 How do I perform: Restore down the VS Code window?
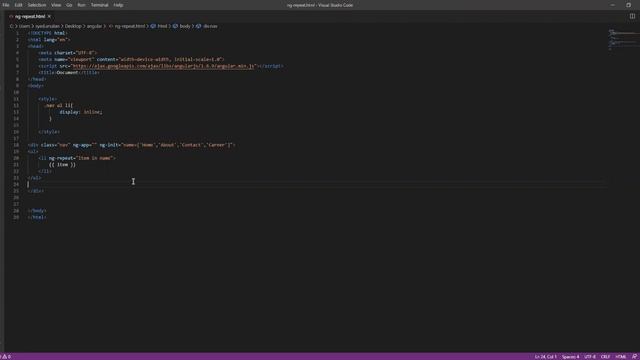[x=628, y=5]
